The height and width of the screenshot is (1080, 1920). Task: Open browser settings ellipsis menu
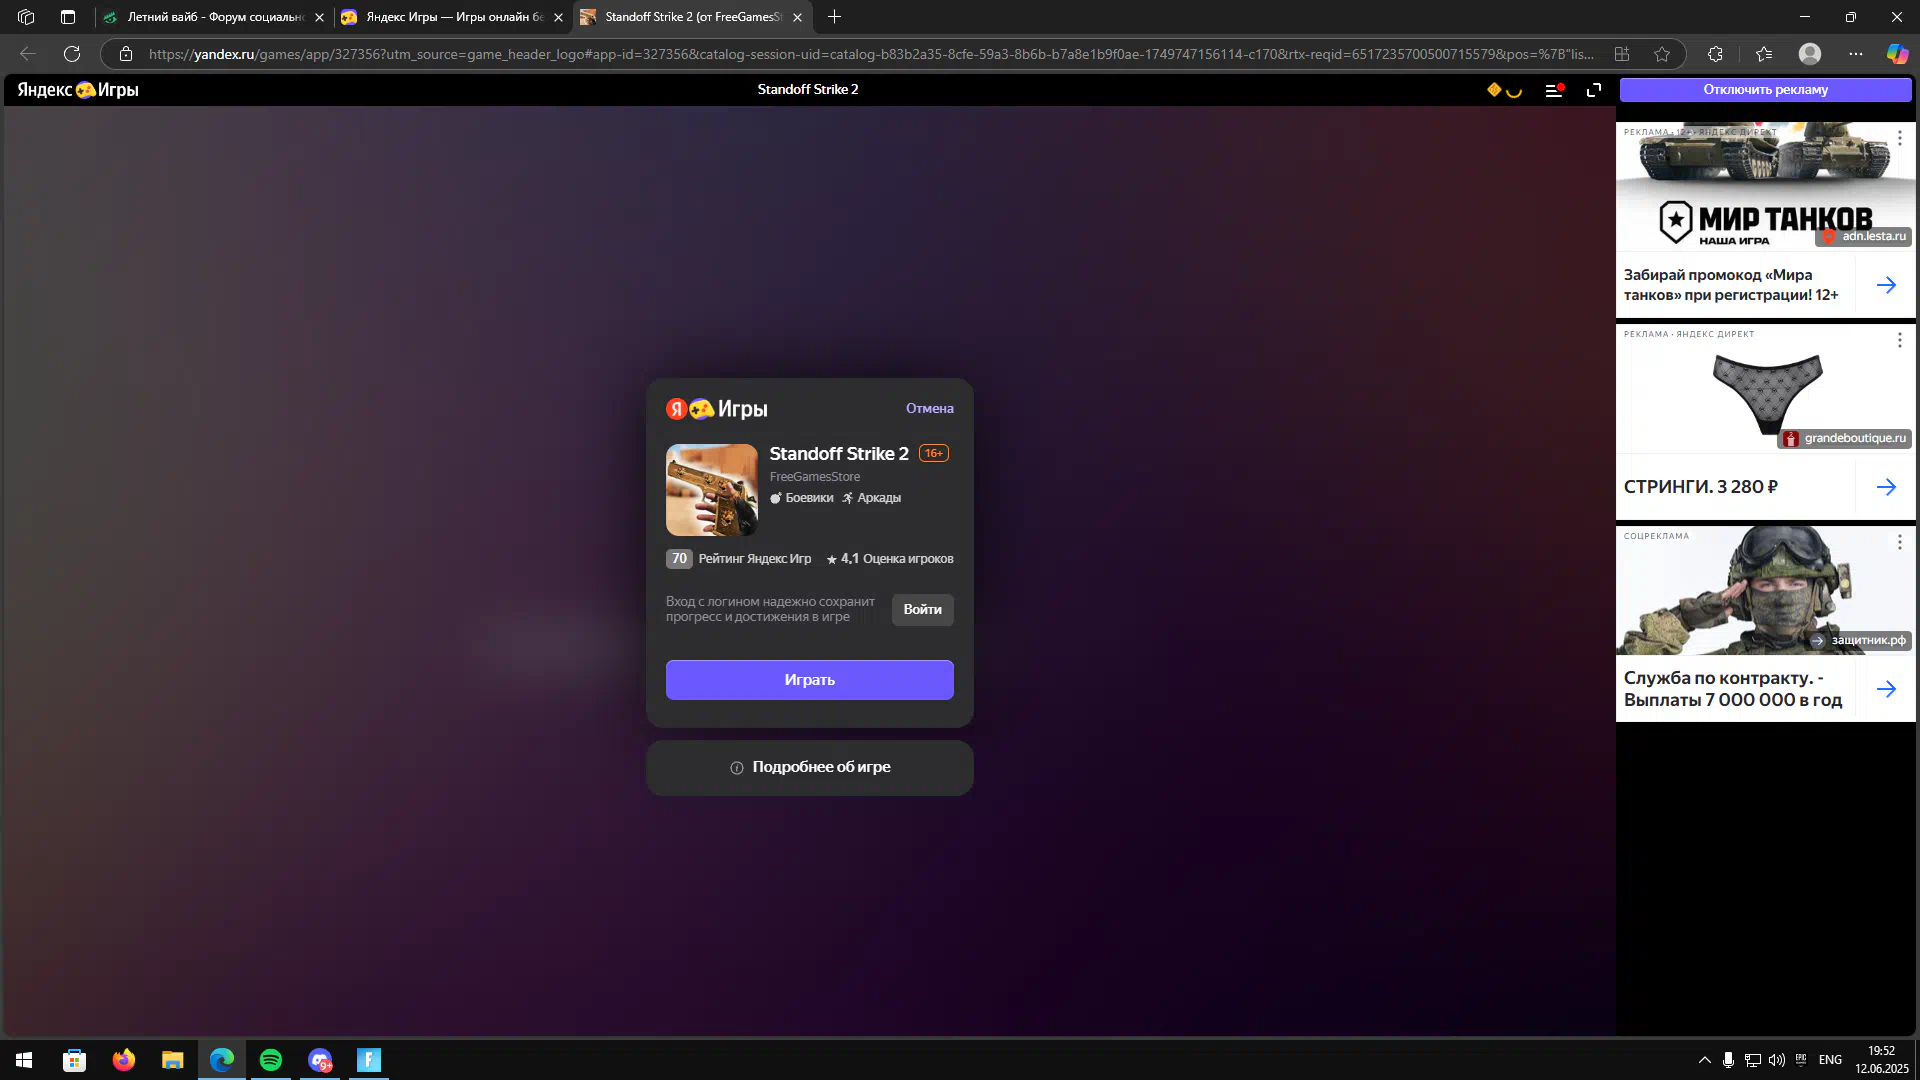click(1856, 54)
